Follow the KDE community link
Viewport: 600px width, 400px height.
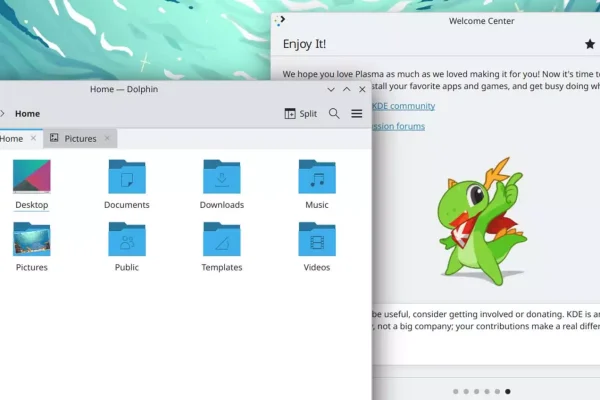coord(405,106)
